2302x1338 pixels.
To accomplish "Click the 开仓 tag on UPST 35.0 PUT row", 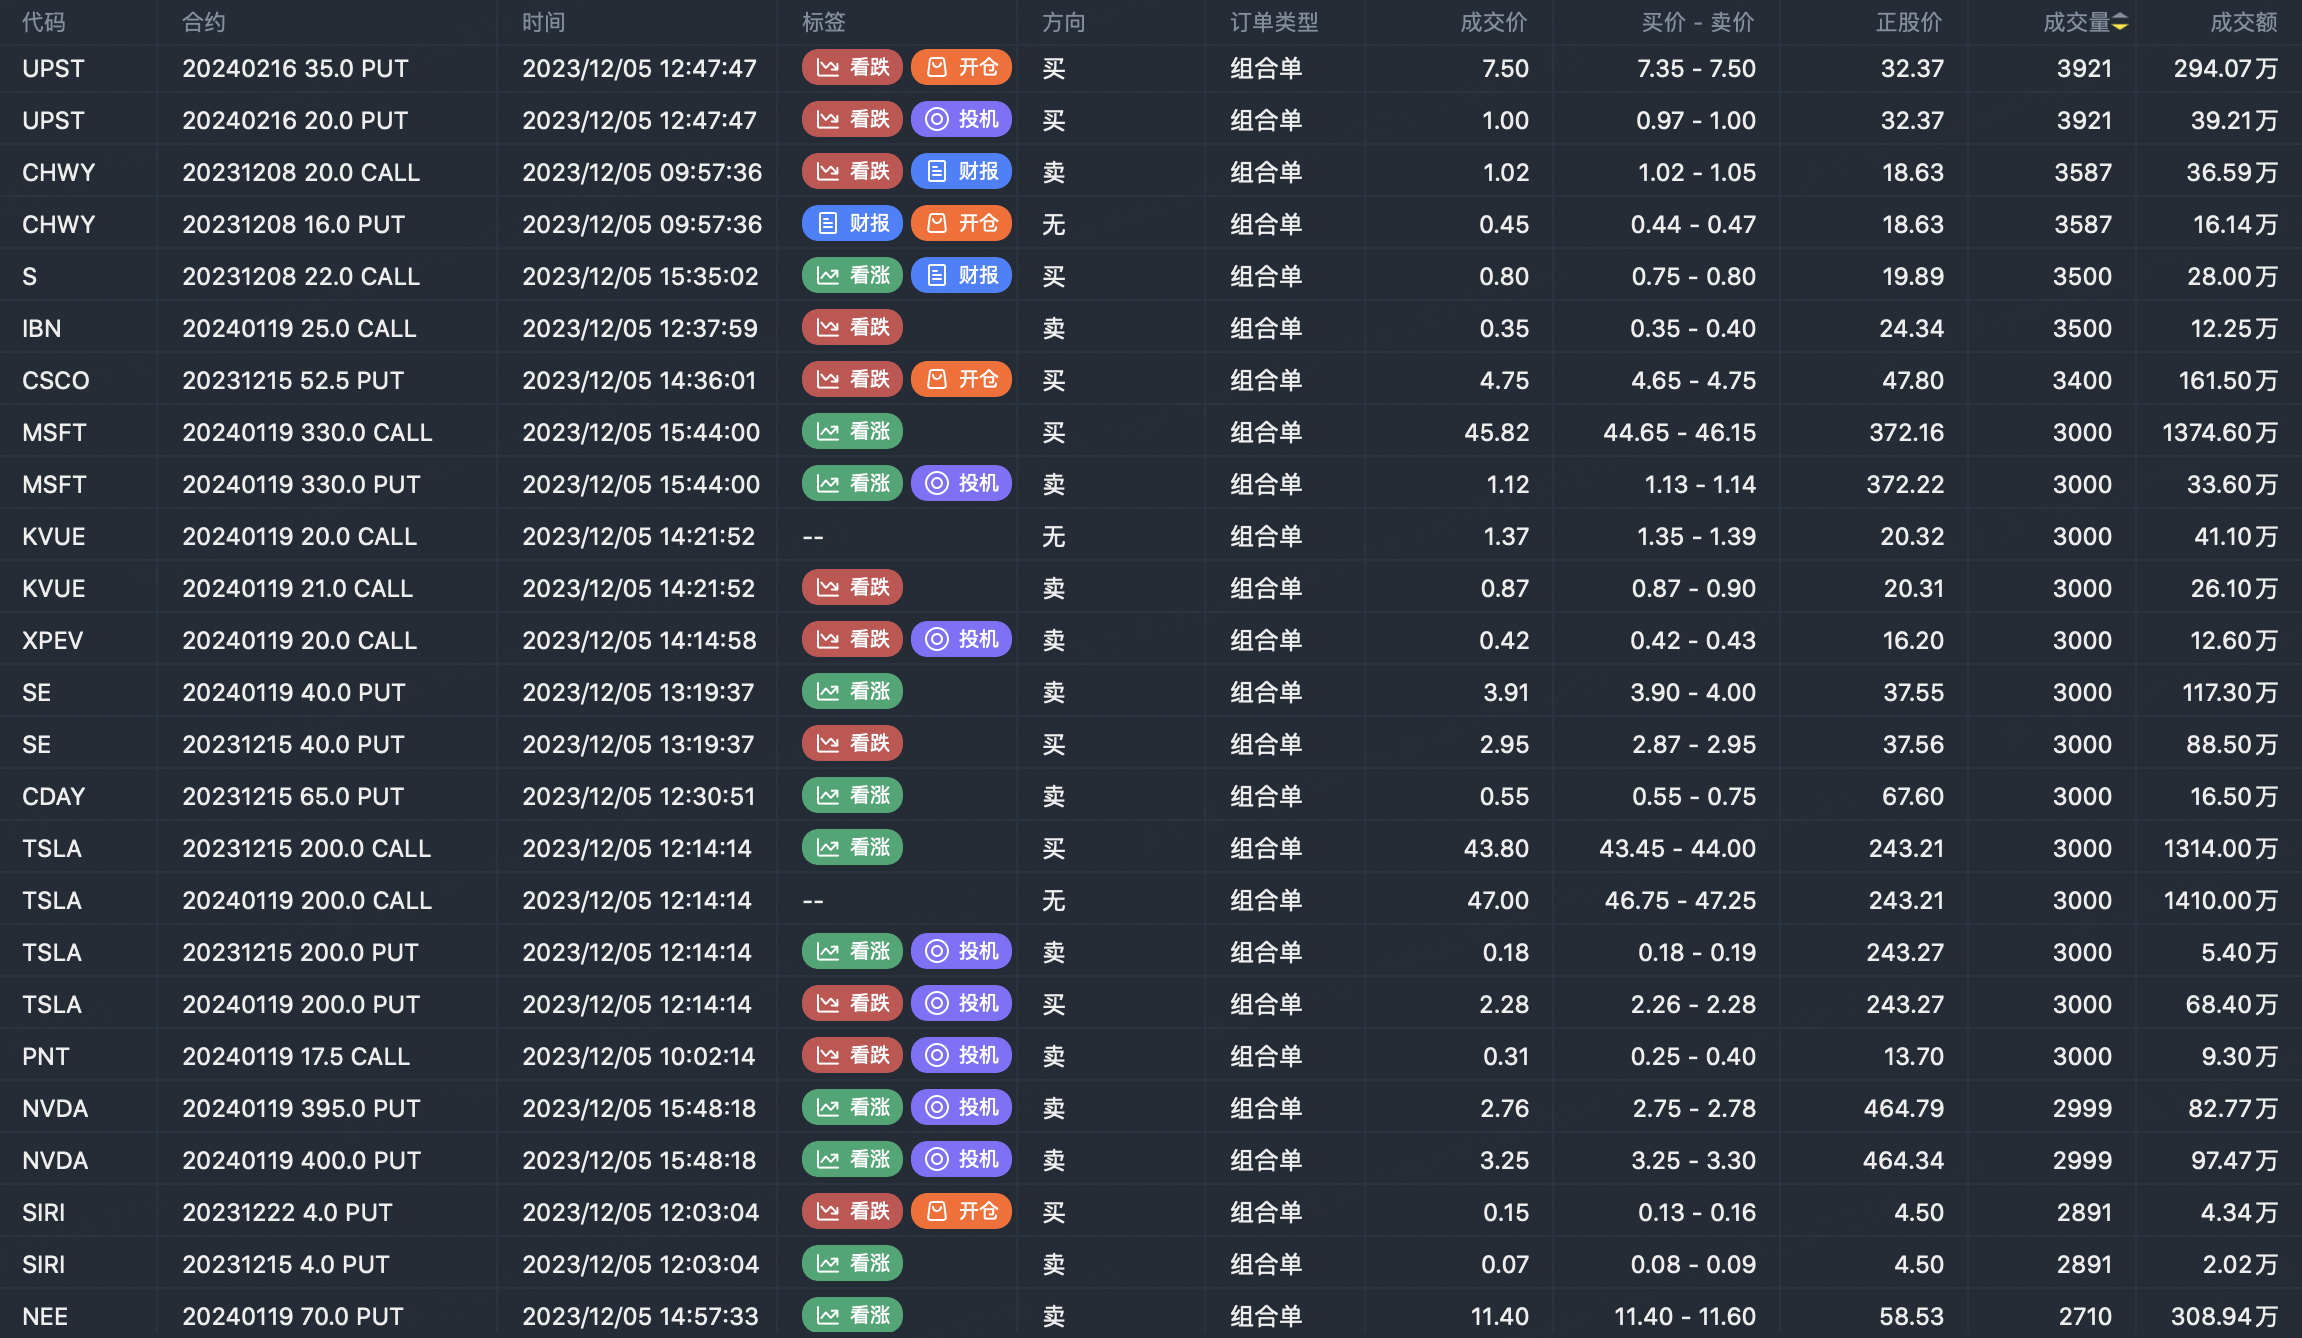I will [961, 67].
